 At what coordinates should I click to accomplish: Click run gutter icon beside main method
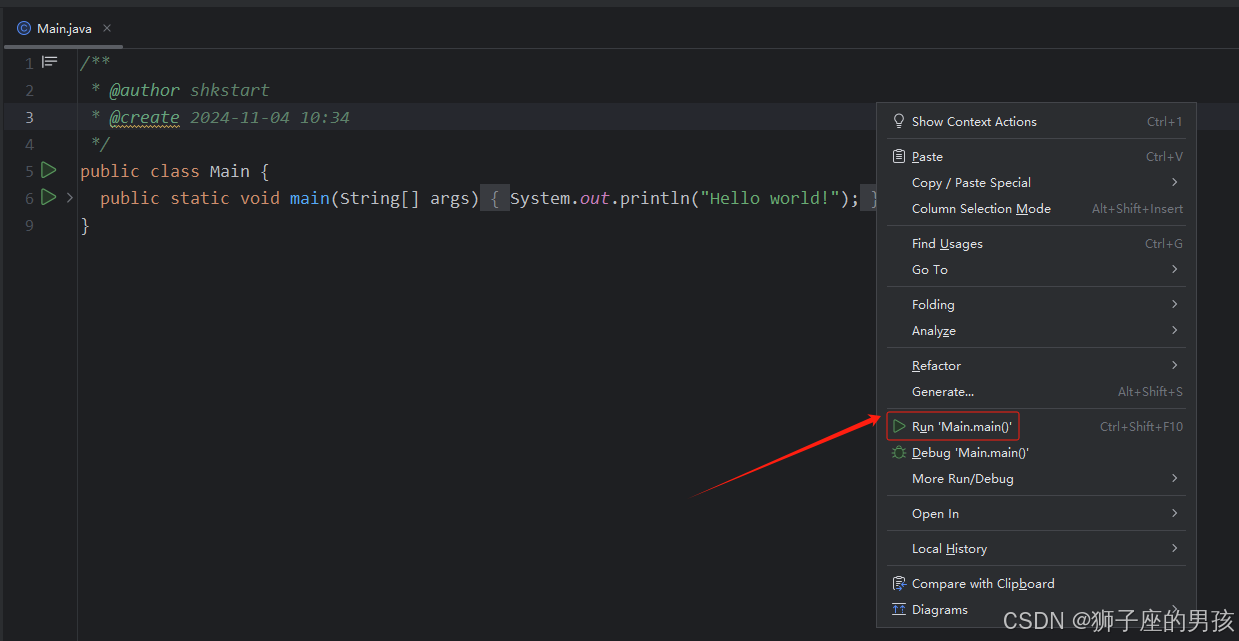pyautogui.click(x=48, y=197)
